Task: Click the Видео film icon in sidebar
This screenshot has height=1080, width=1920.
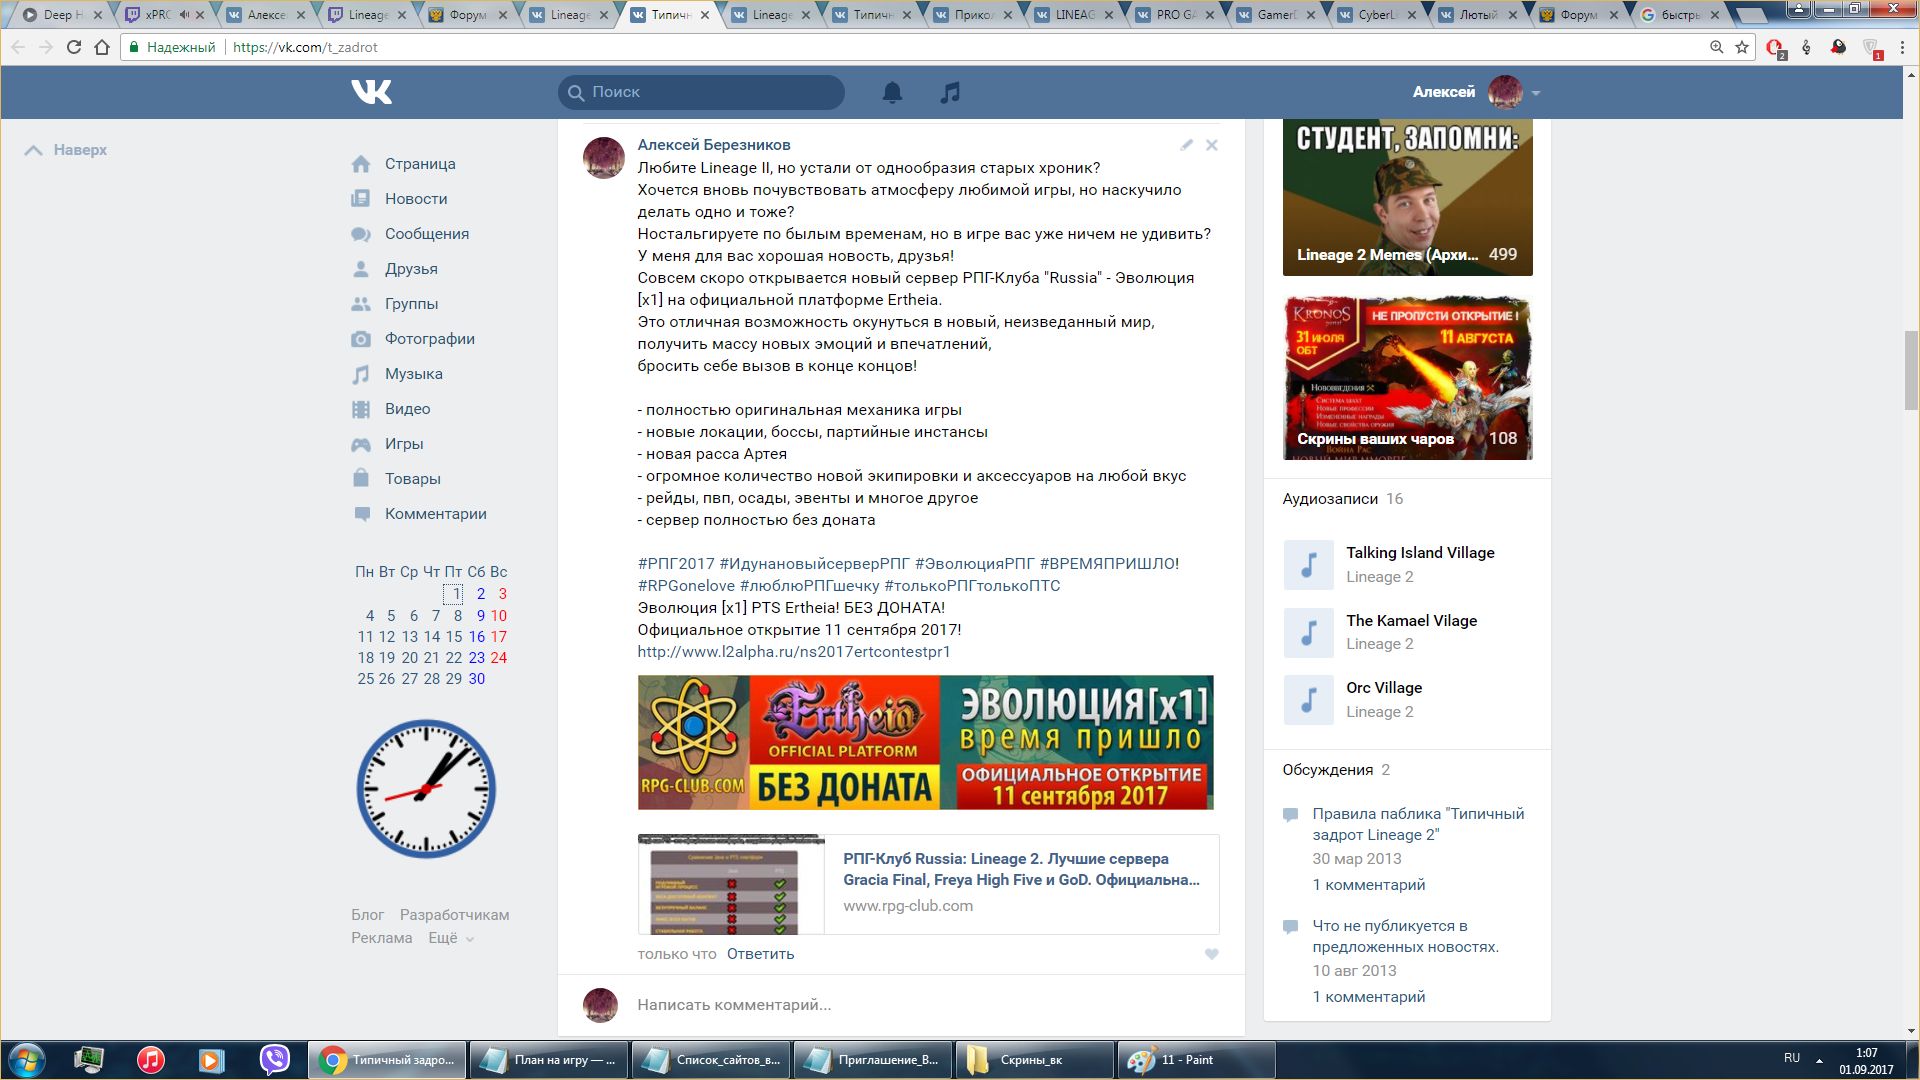Action: coord(361,409)
